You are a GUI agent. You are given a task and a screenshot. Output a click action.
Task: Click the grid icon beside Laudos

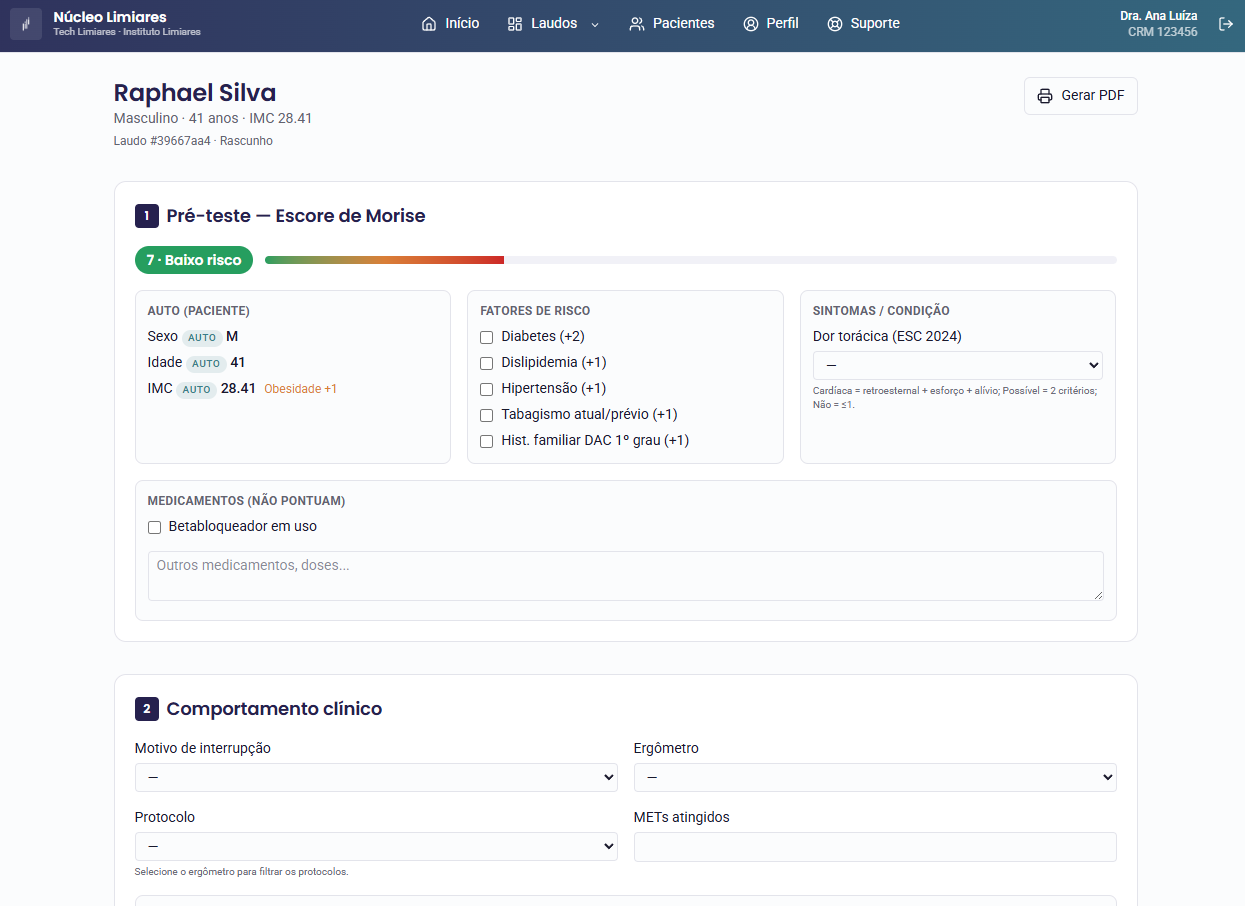point(515,23)
